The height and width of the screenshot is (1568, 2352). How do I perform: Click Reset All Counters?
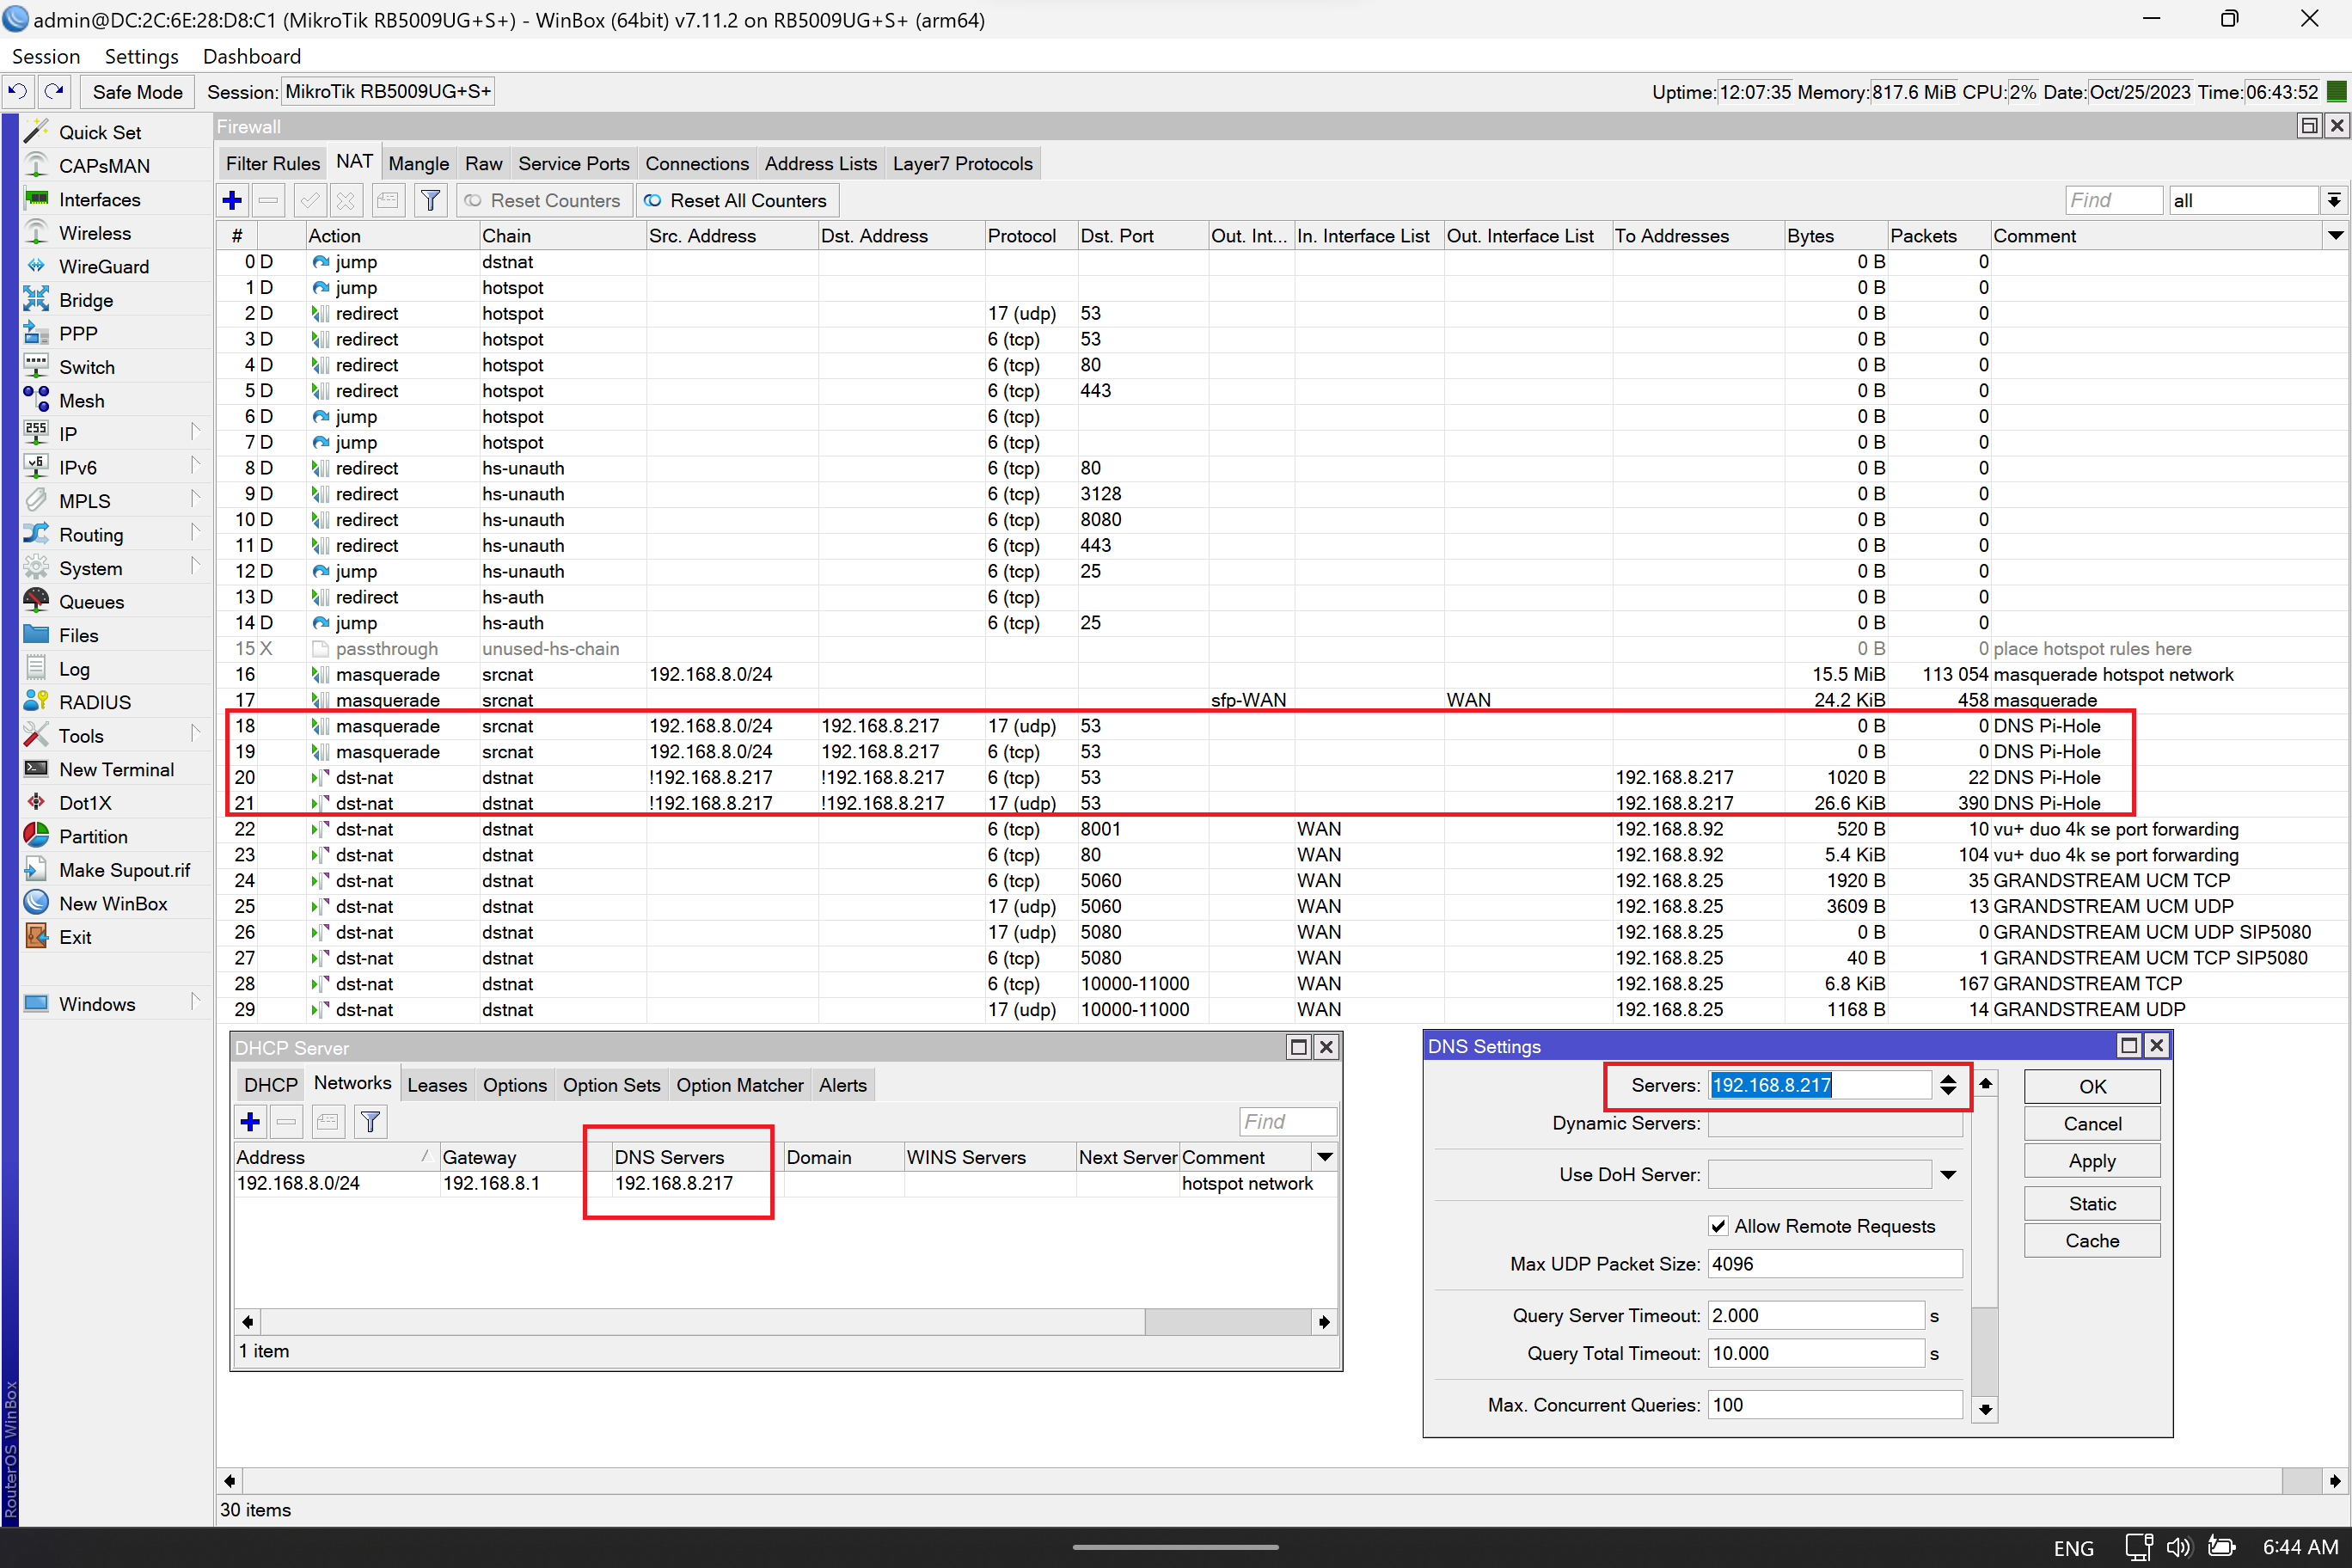point(737,200)
